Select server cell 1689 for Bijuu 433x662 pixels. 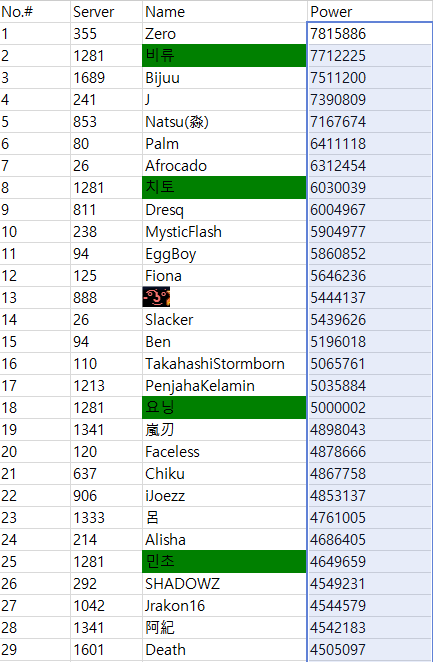[x=106, y=78]
